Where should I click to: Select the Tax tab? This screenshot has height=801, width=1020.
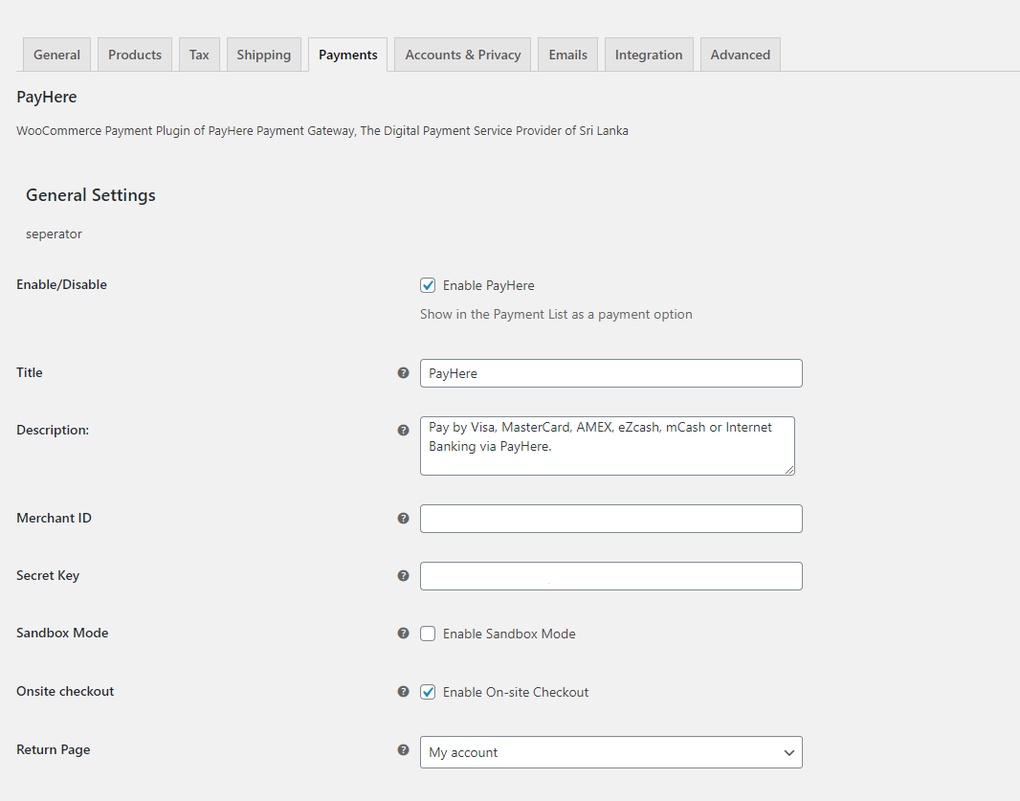(198, 54)
